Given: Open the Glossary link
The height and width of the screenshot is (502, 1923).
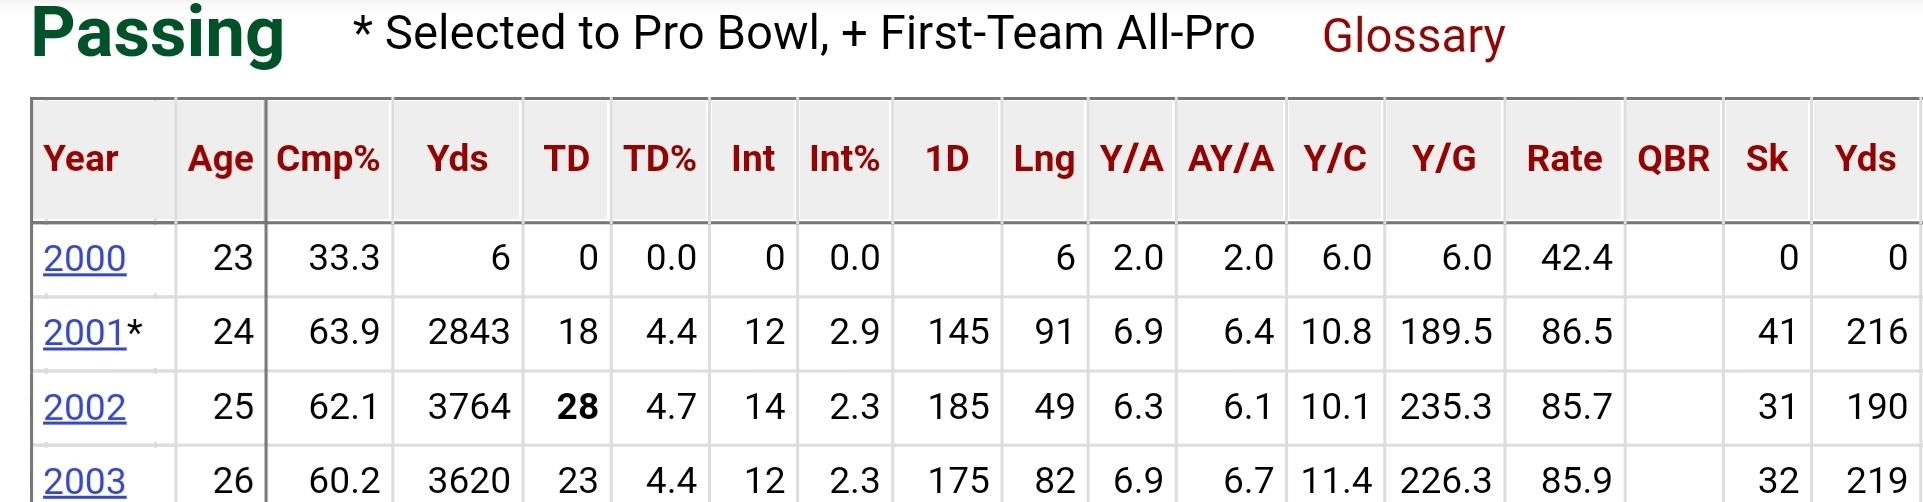Looking at the screenshot, I should click(1413, 37).
